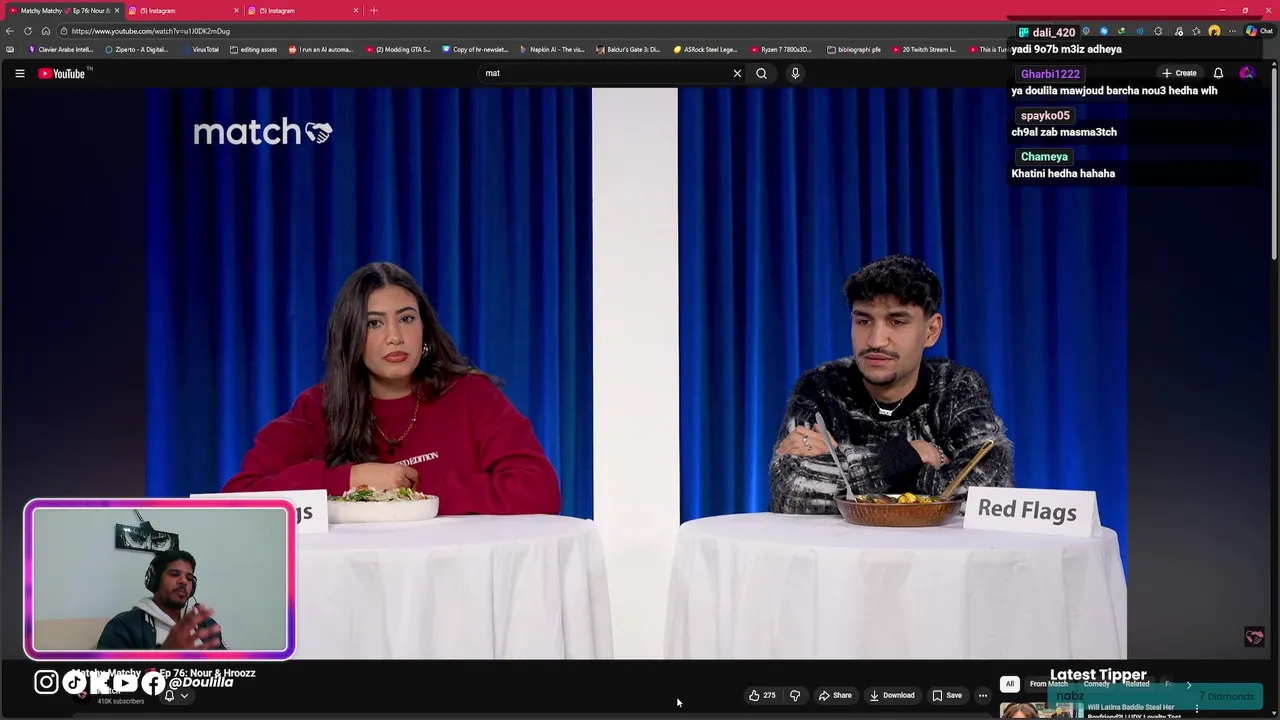Open bibliographi pfe bookmark folder

(x=854, y=49)
